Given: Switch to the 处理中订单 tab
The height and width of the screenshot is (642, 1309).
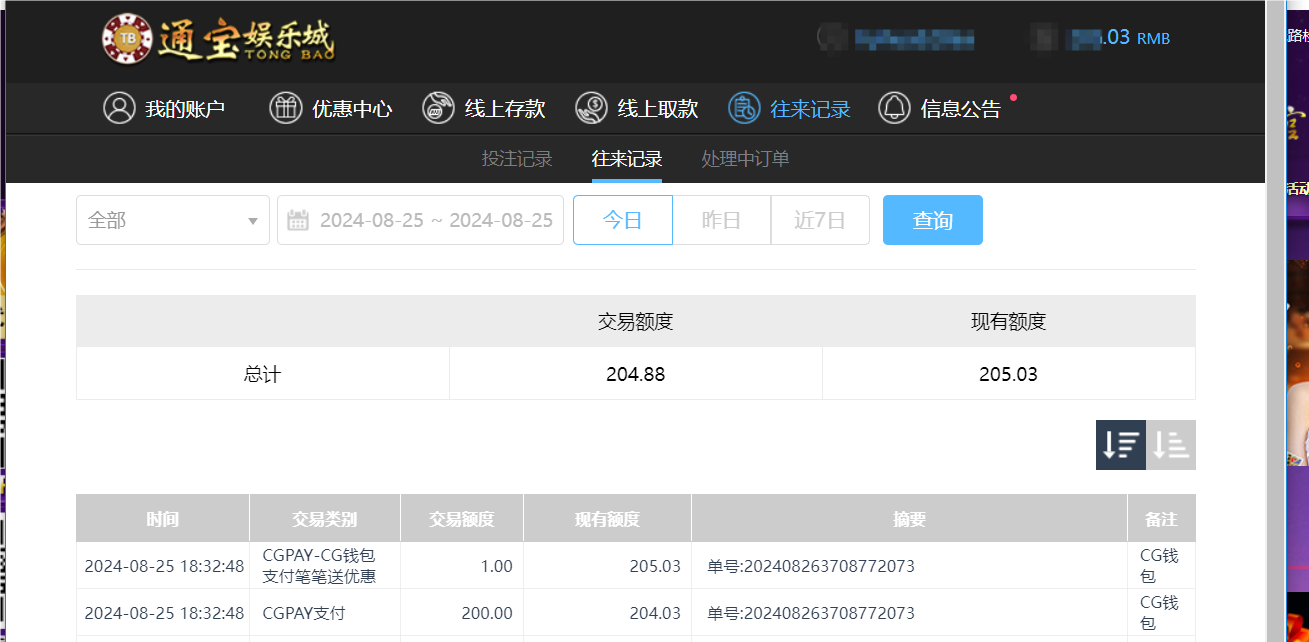Looking at the screenshot, I should (x=745, y=158).
